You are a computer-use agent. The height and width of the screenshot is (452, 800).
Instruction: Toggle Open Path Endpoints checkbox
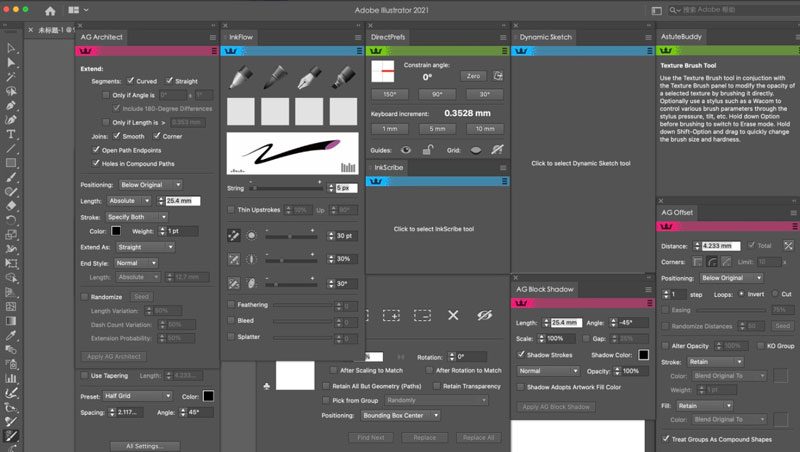[x=96, y=149]
